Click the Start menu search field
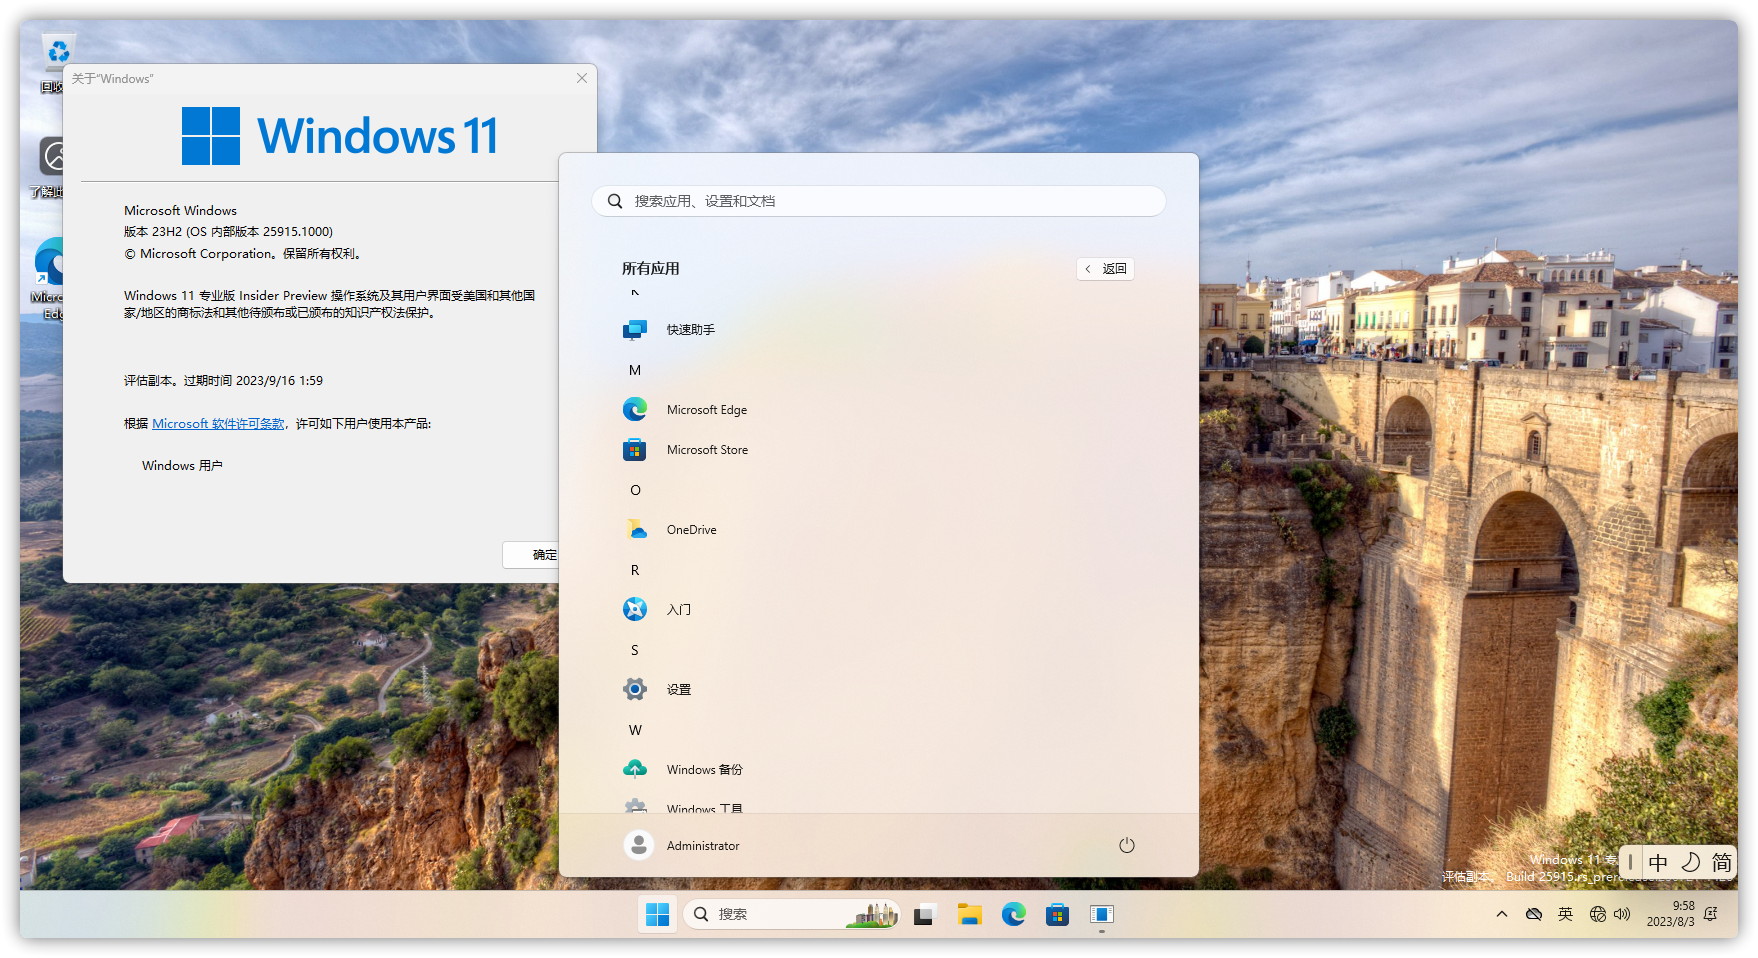1758x958 pixels. pos(880,201)
